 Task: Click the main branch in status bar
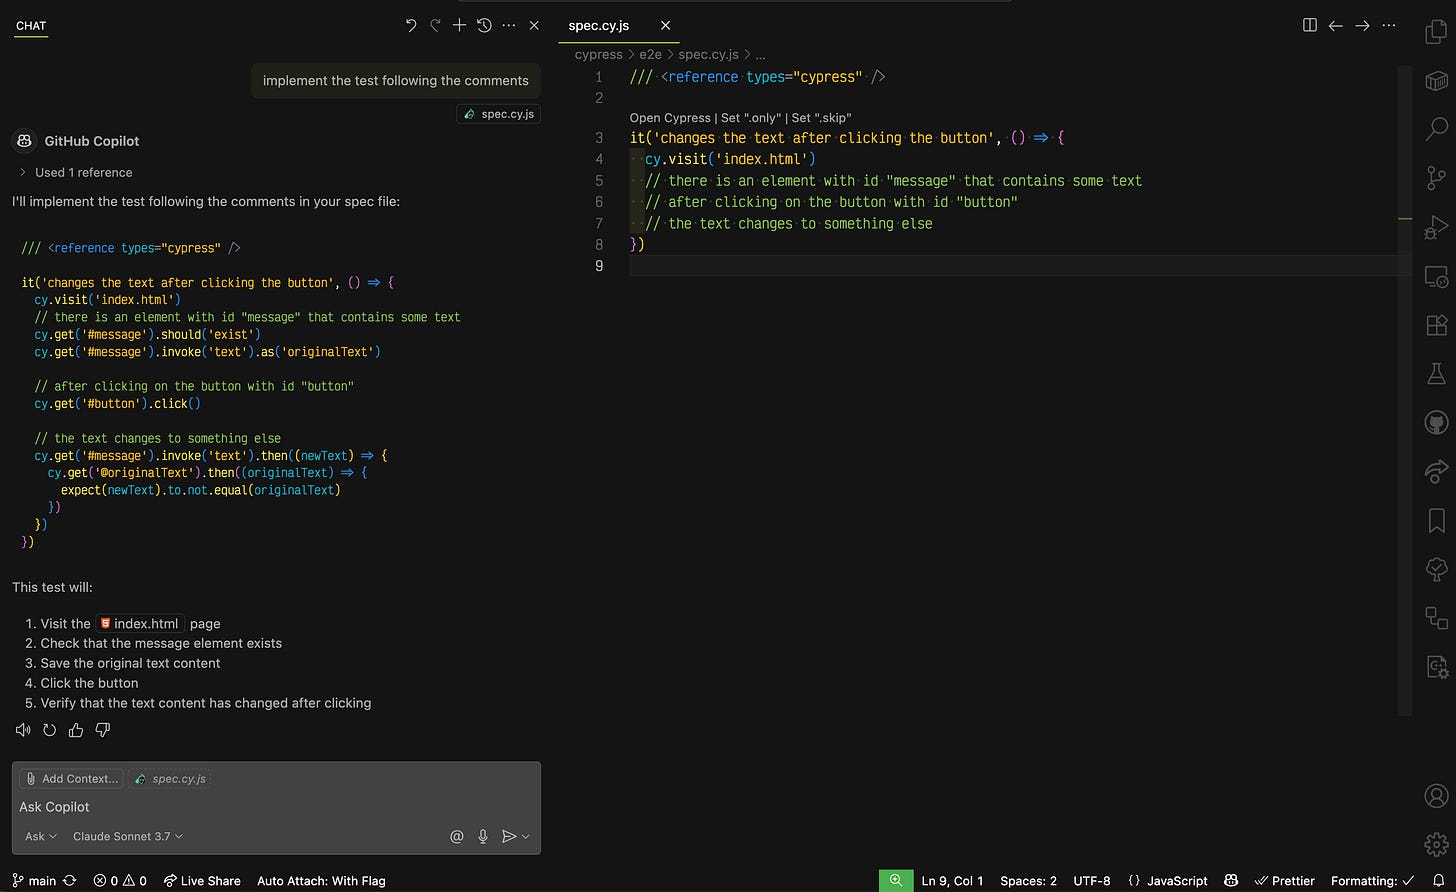click(34, 881)
